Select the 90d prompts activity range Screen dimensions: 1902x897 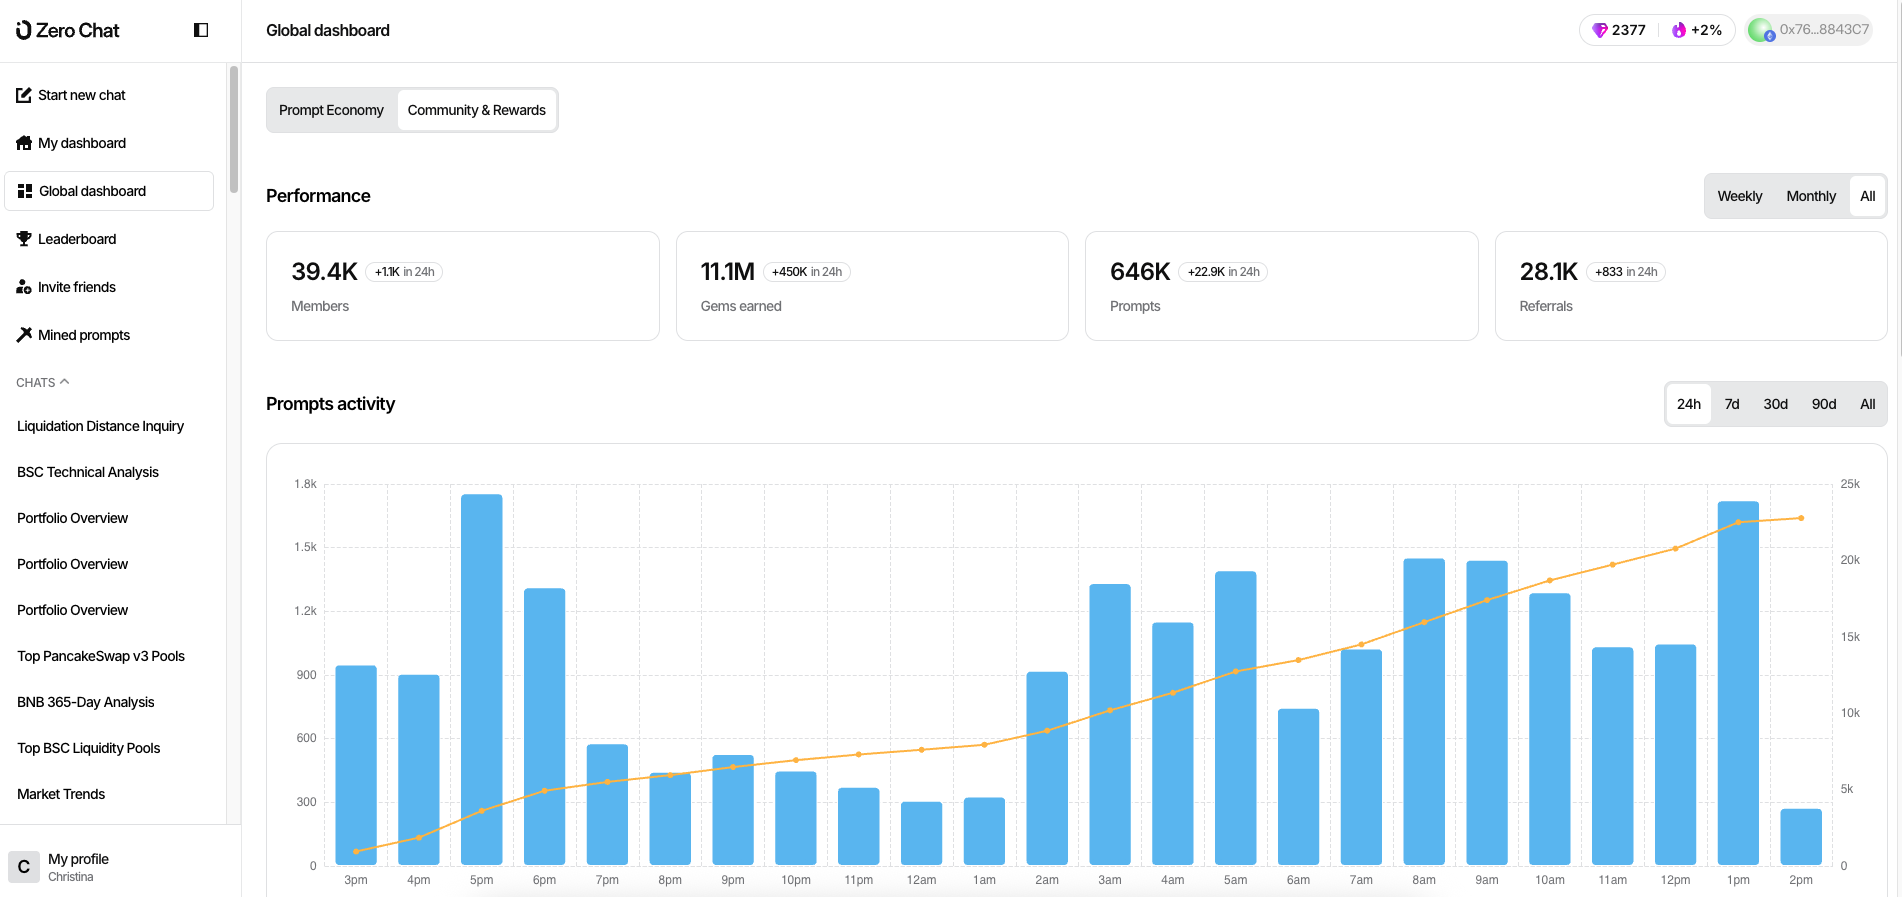(x=1824, y=404)
